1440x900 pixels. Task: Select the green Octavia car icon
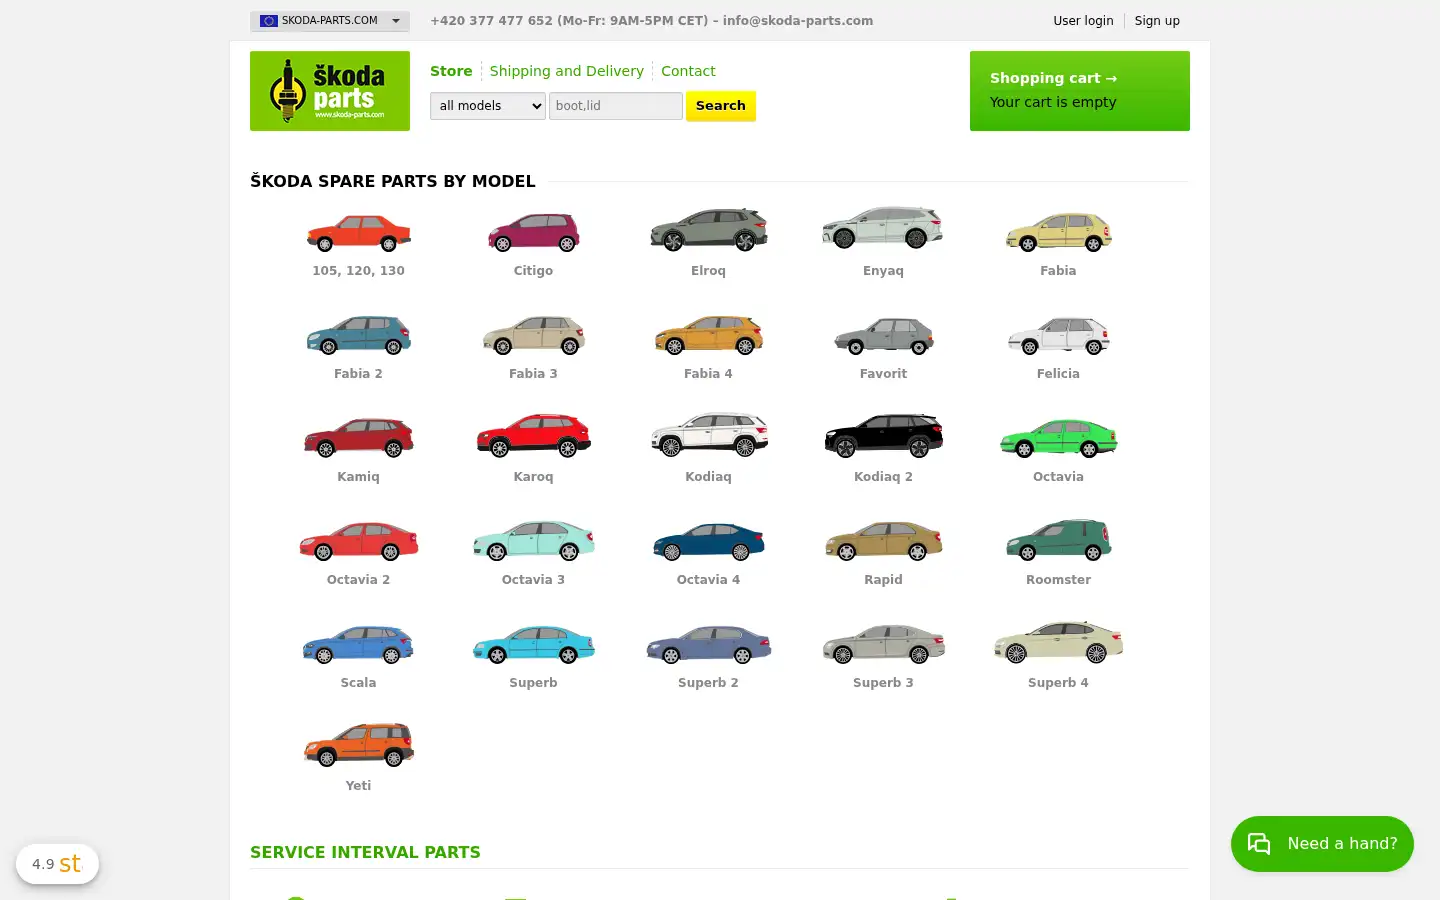[x=1058, y=438]
